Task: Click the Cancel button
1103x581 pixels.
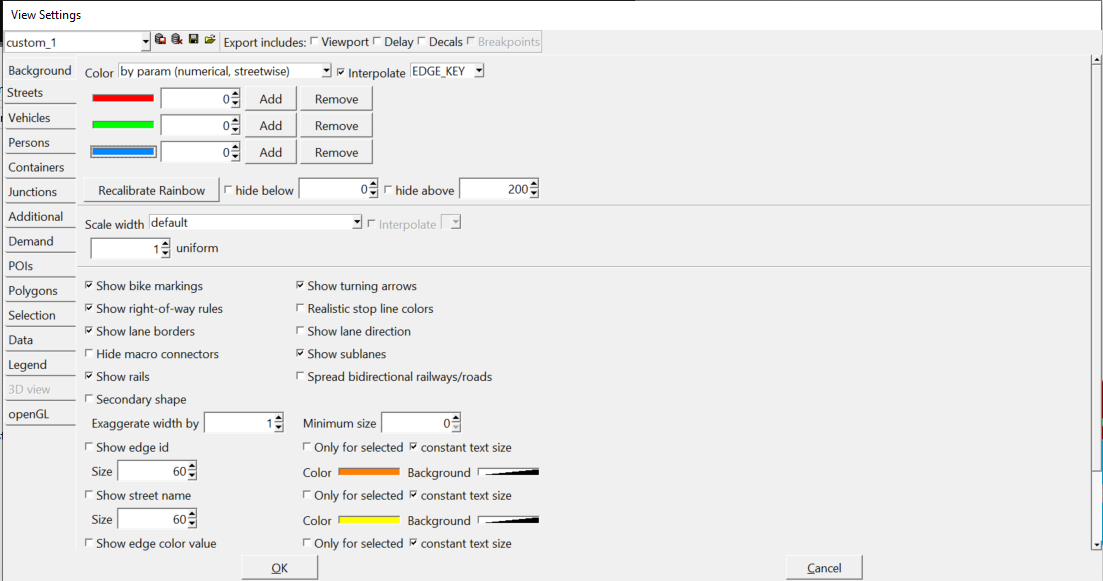Action: [x=824, y=568]
